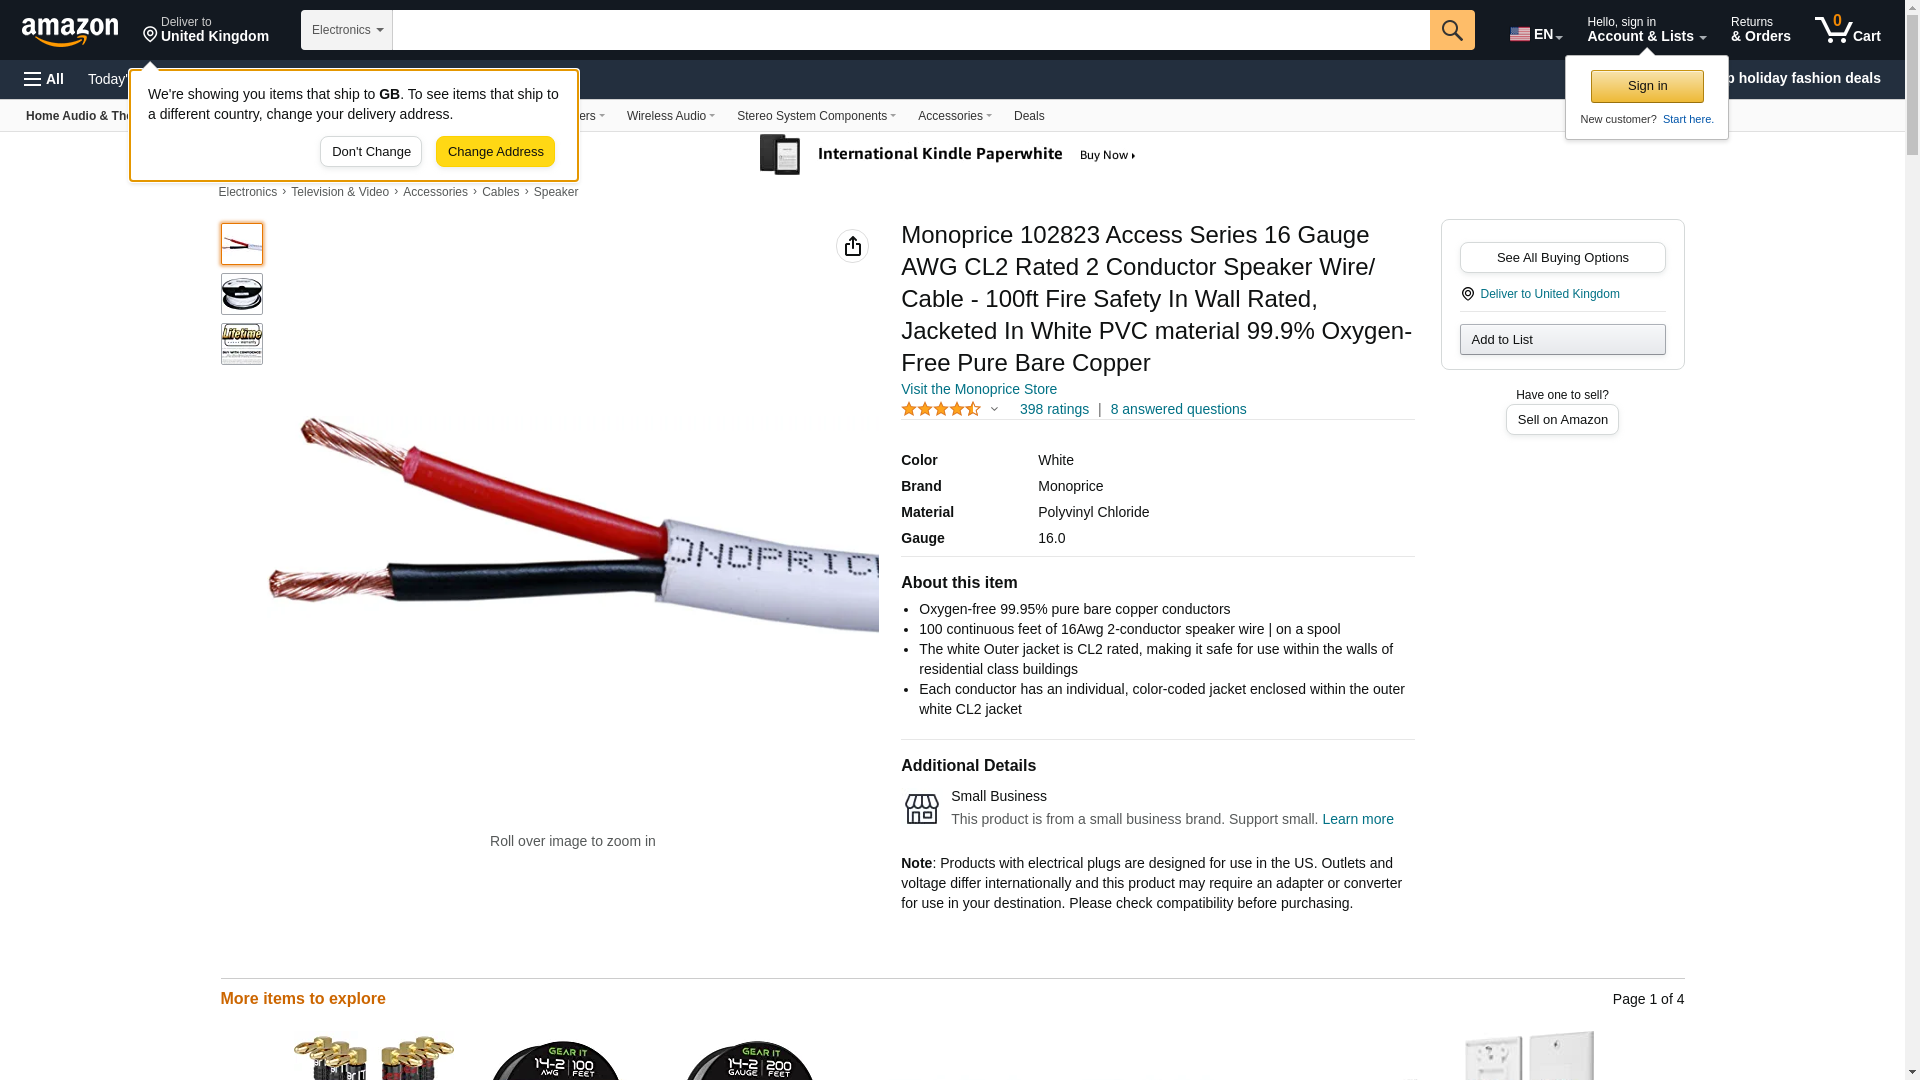The height and width of the screenshot is (1080, 1920).
Task: Click the Amazon logo
Action: point(70,31)
